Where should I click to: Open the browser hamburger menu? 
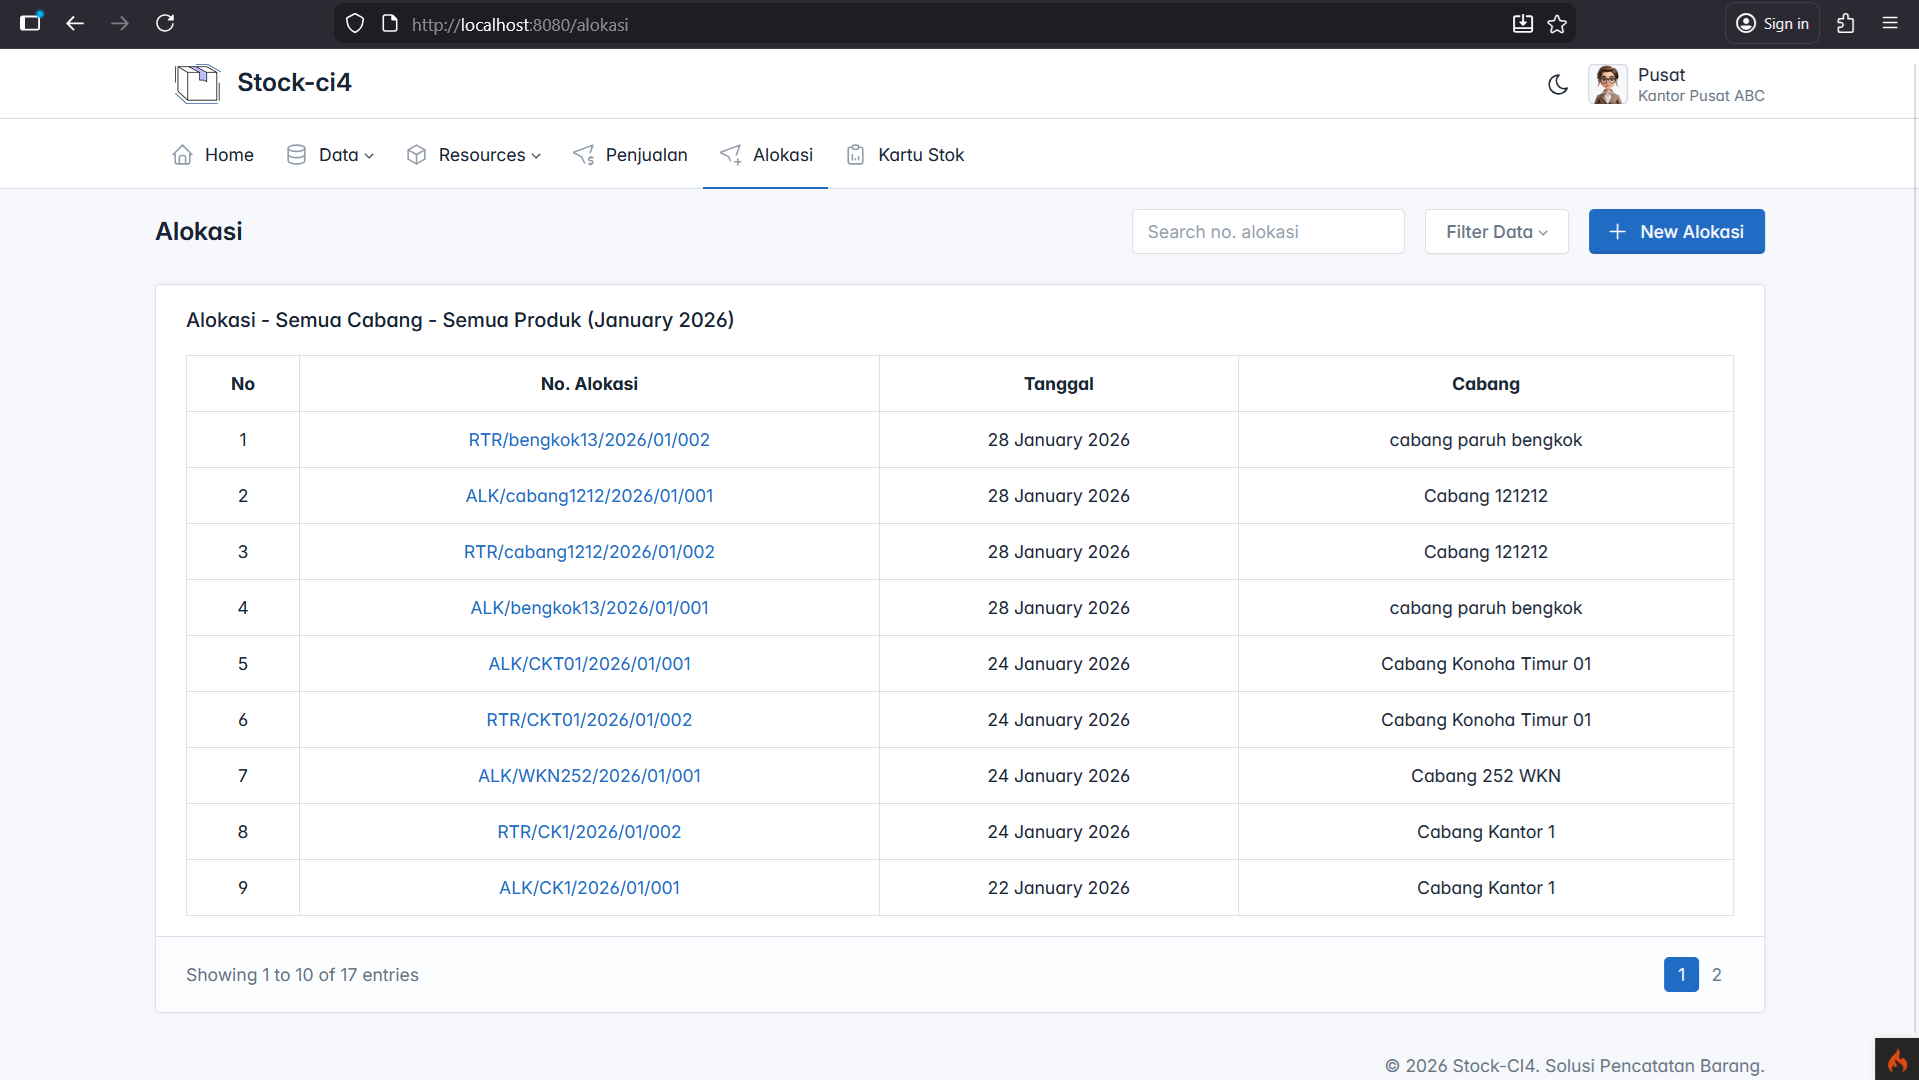point(1890,23)
